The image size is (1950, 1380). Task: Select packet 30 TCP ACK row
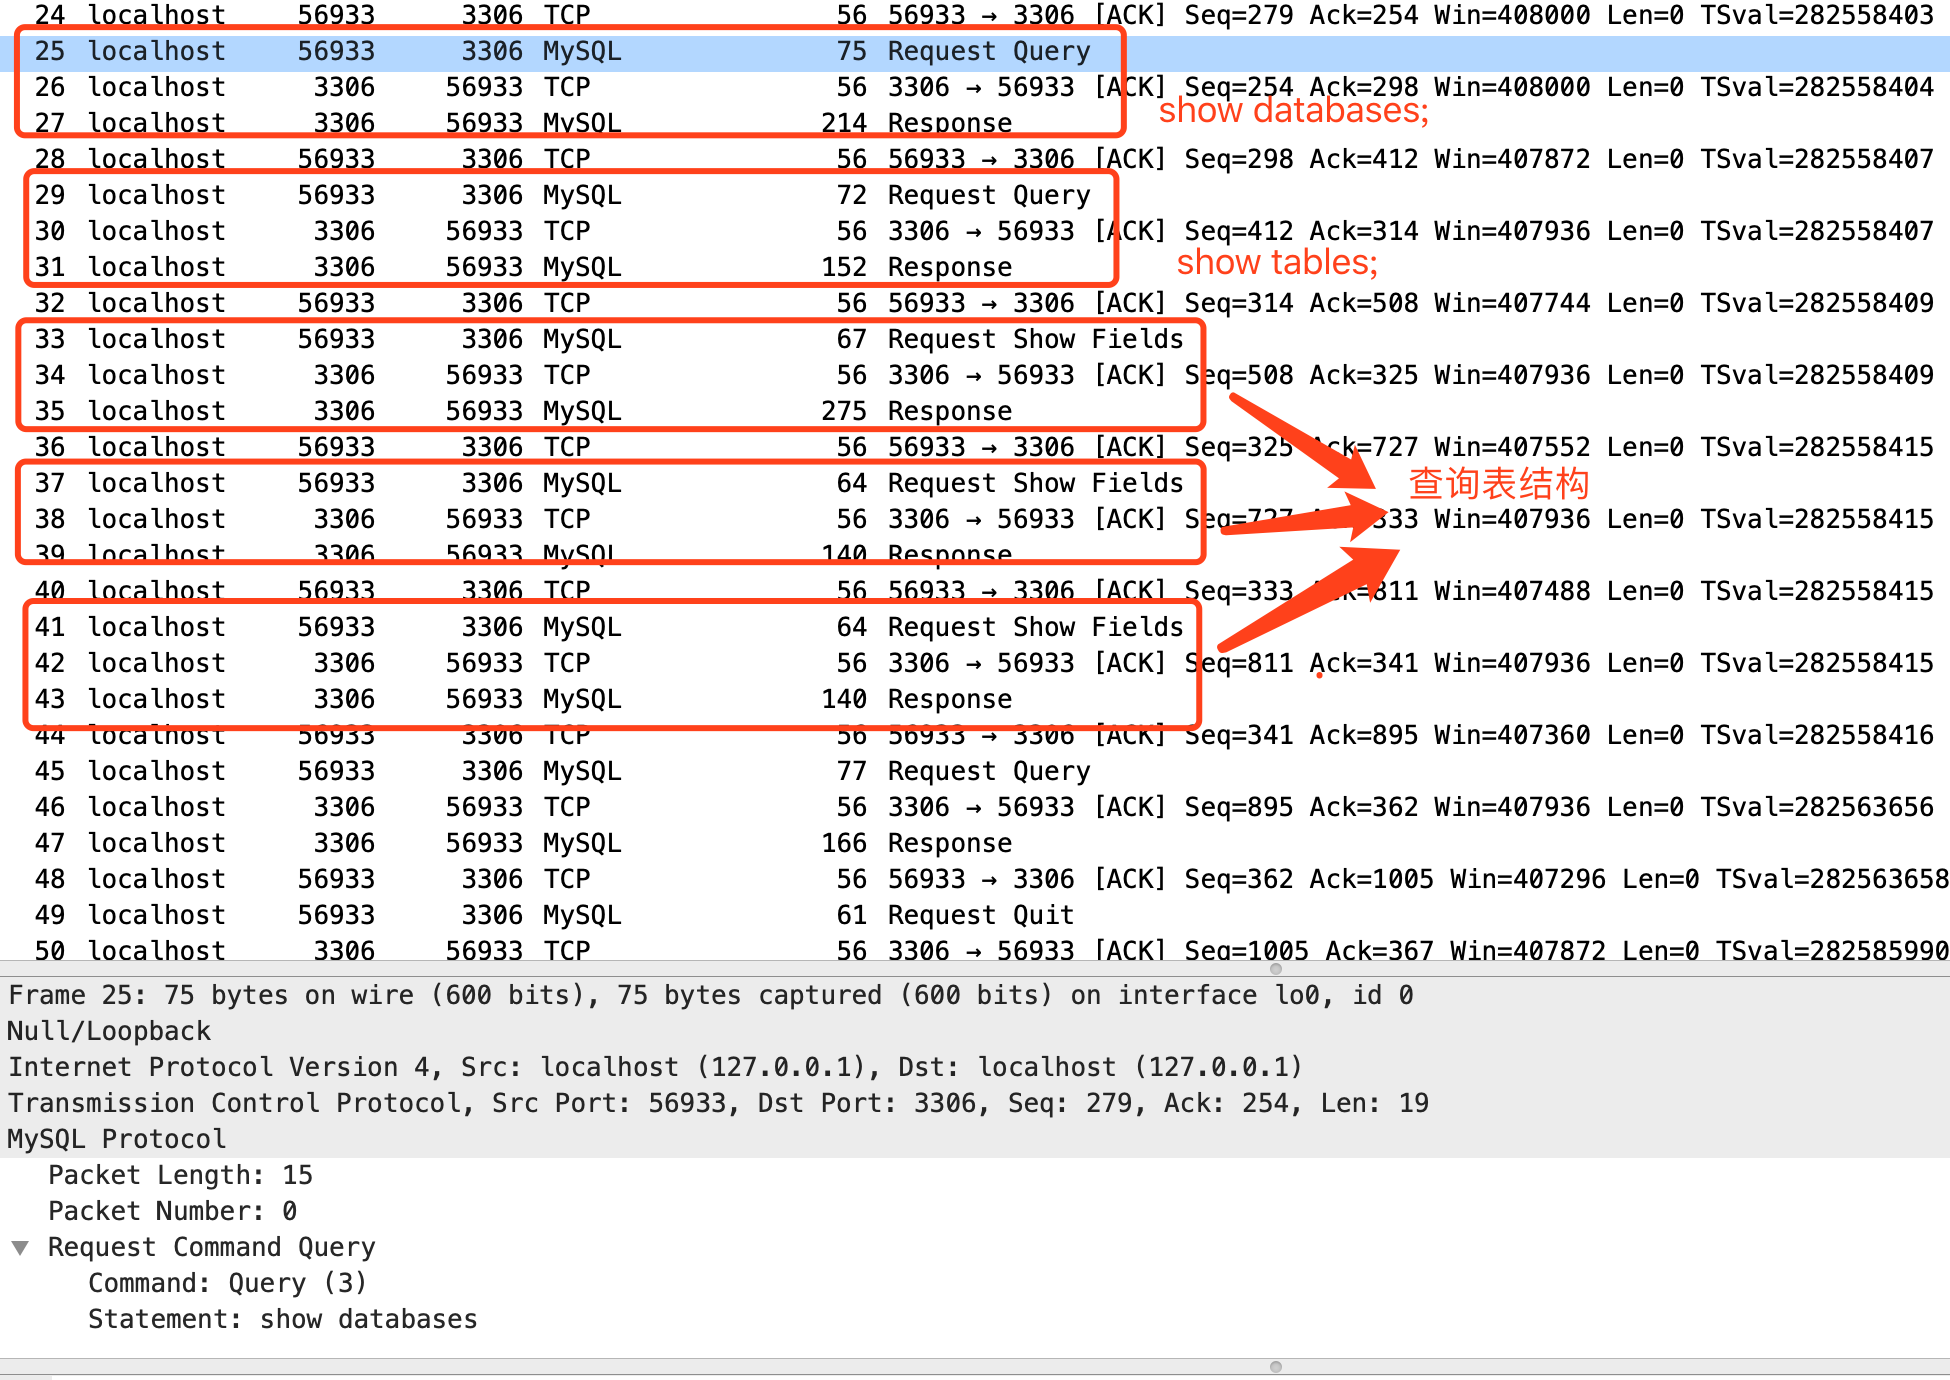click(x=975, y=232)
